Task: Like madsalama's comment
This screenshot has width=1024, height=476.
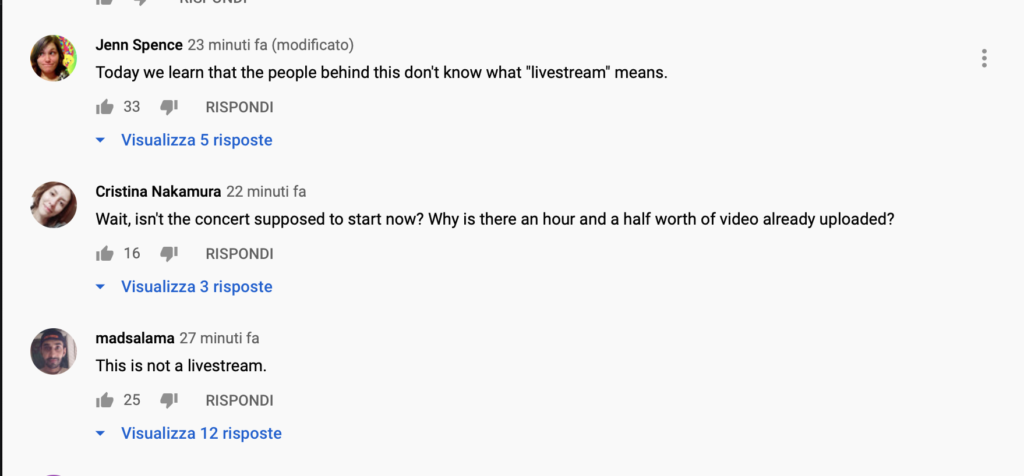Action: click(104, 400)
